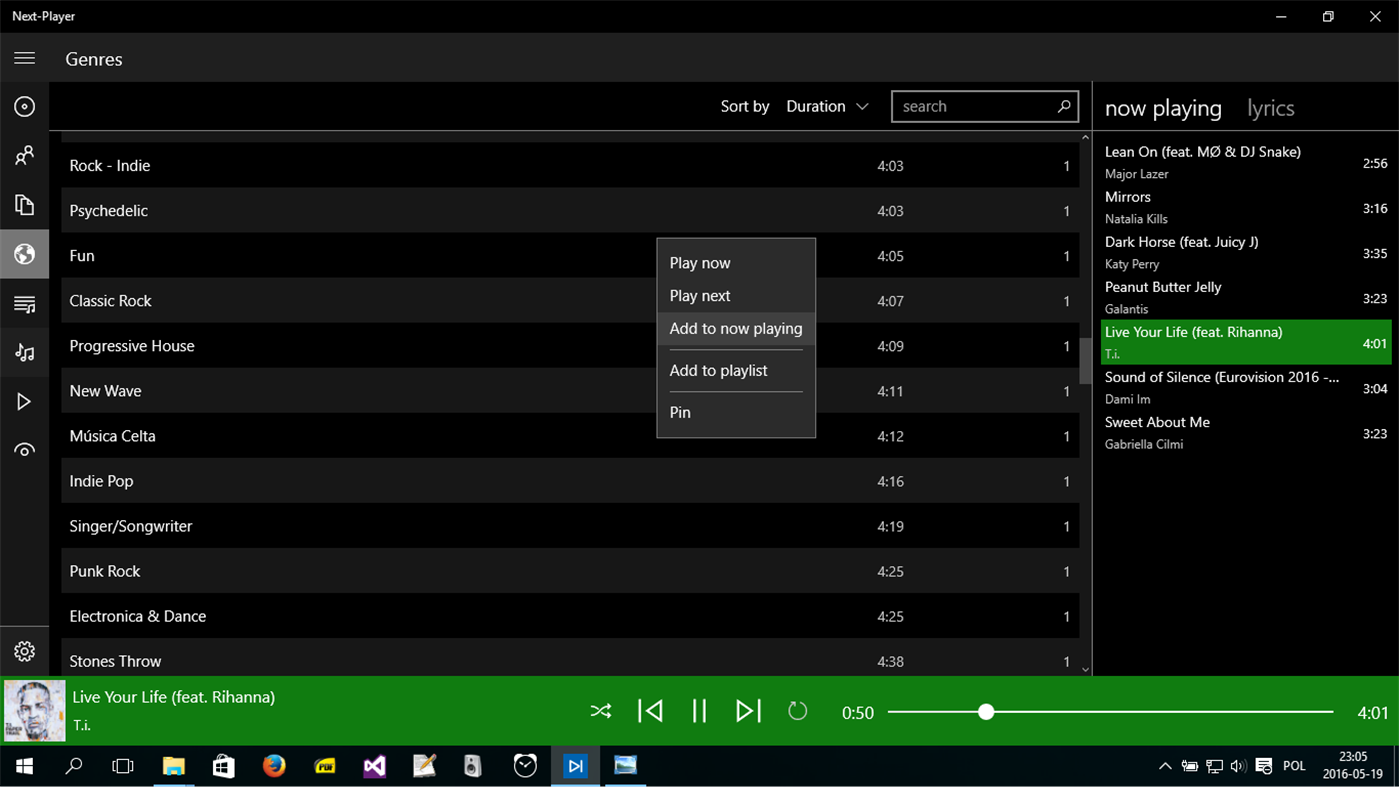Select the Artists section icon

point(25,154)
